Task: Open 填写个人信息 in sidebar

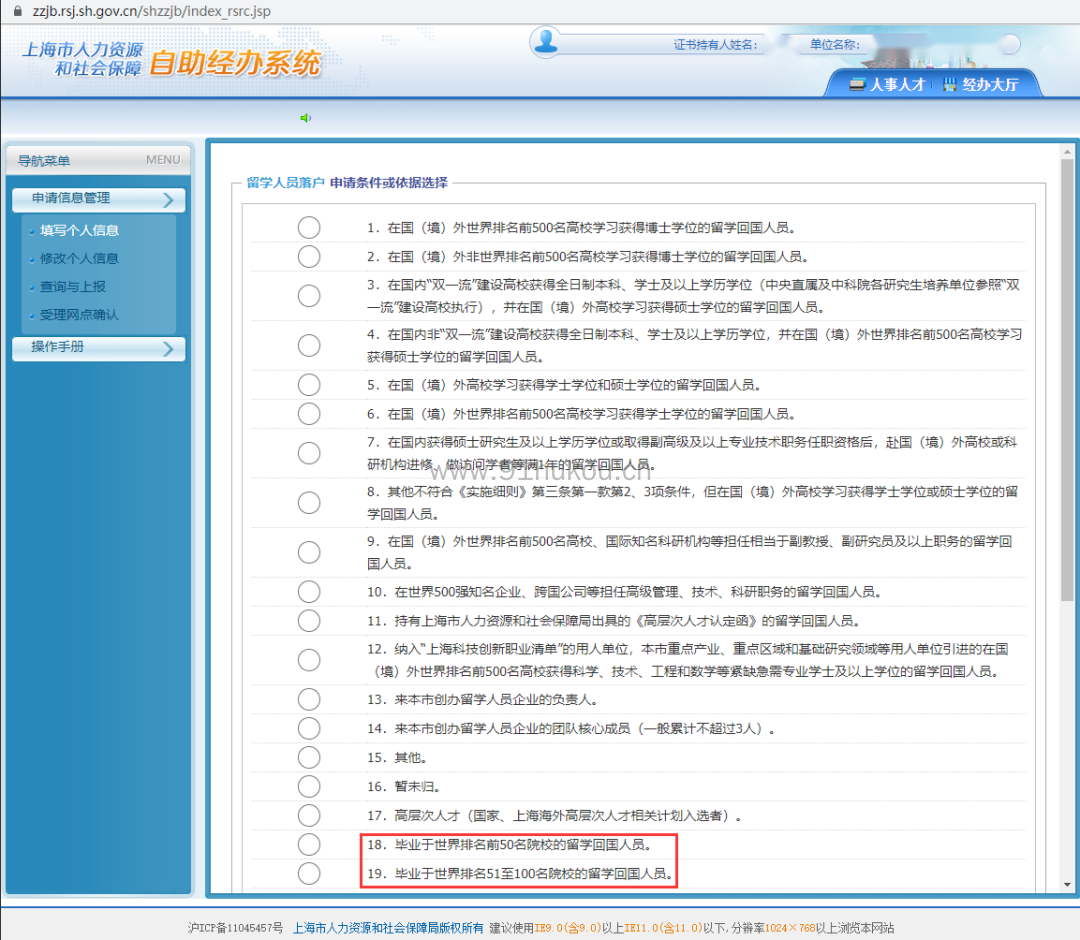Action: [x=79, y=230]
